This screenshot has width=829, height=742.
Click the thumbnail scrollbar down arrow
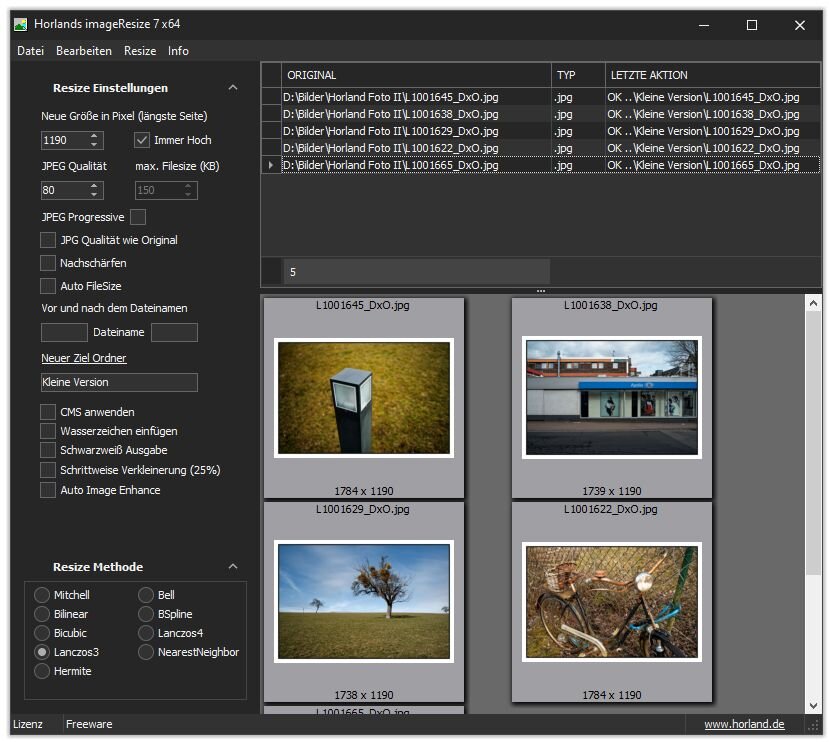(x=813, y=706)
